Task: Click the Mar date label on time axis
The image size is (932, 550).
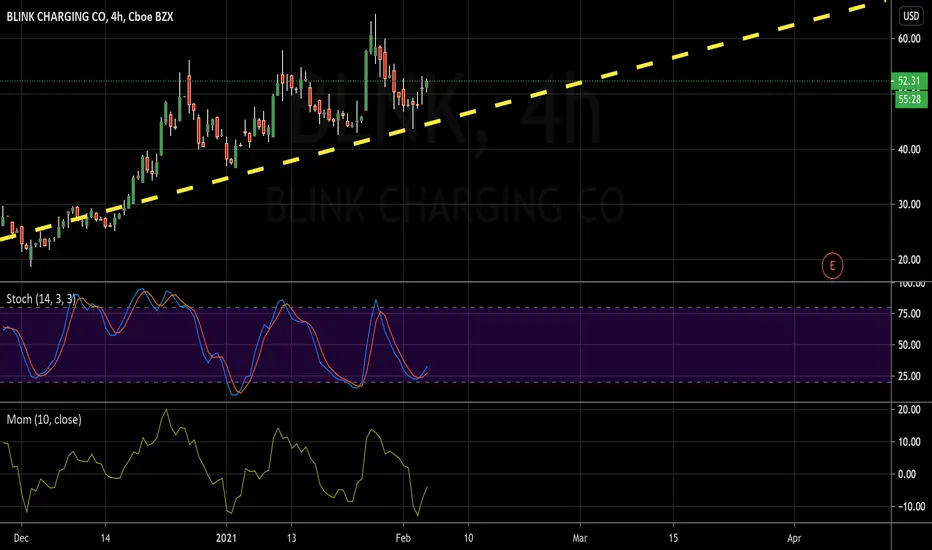Action: (x=580, y=538)
